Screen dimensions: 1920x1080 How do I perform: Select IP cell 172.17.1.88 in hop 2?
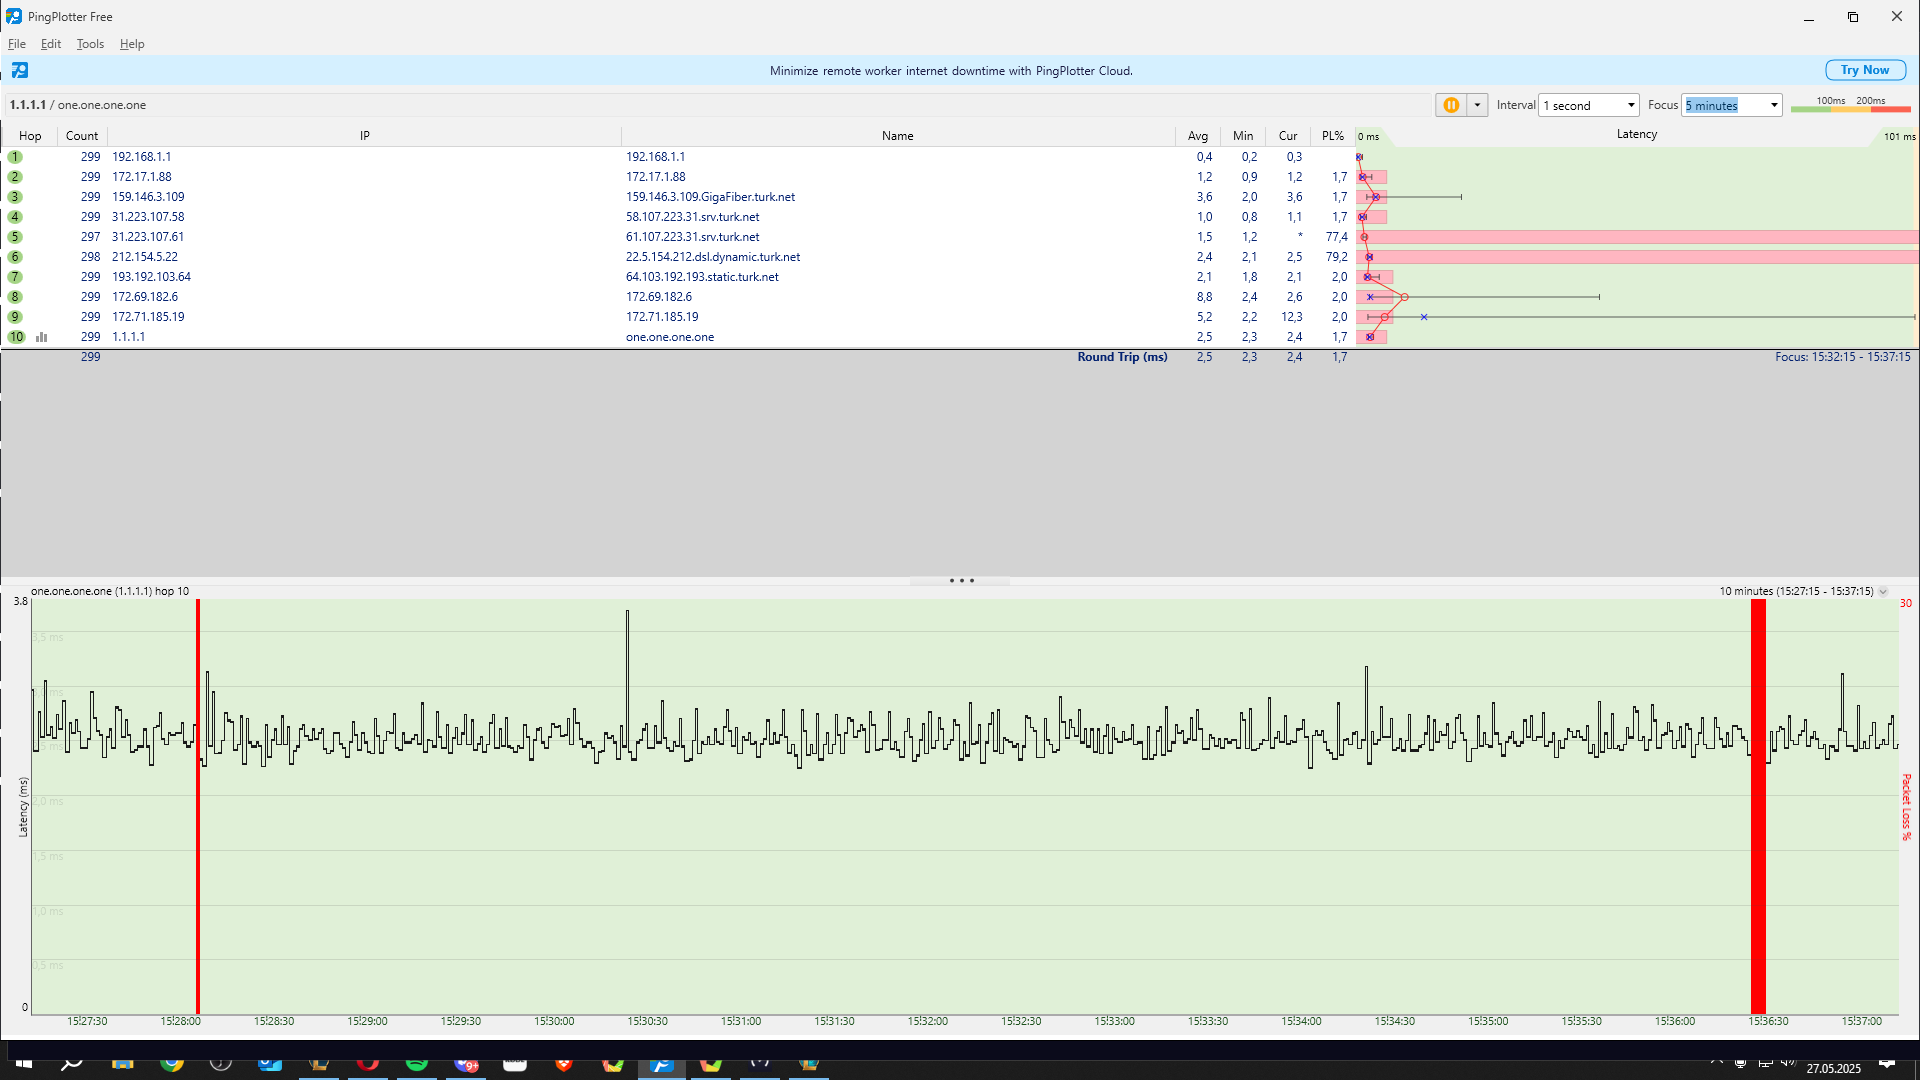[x=142, y=177]
